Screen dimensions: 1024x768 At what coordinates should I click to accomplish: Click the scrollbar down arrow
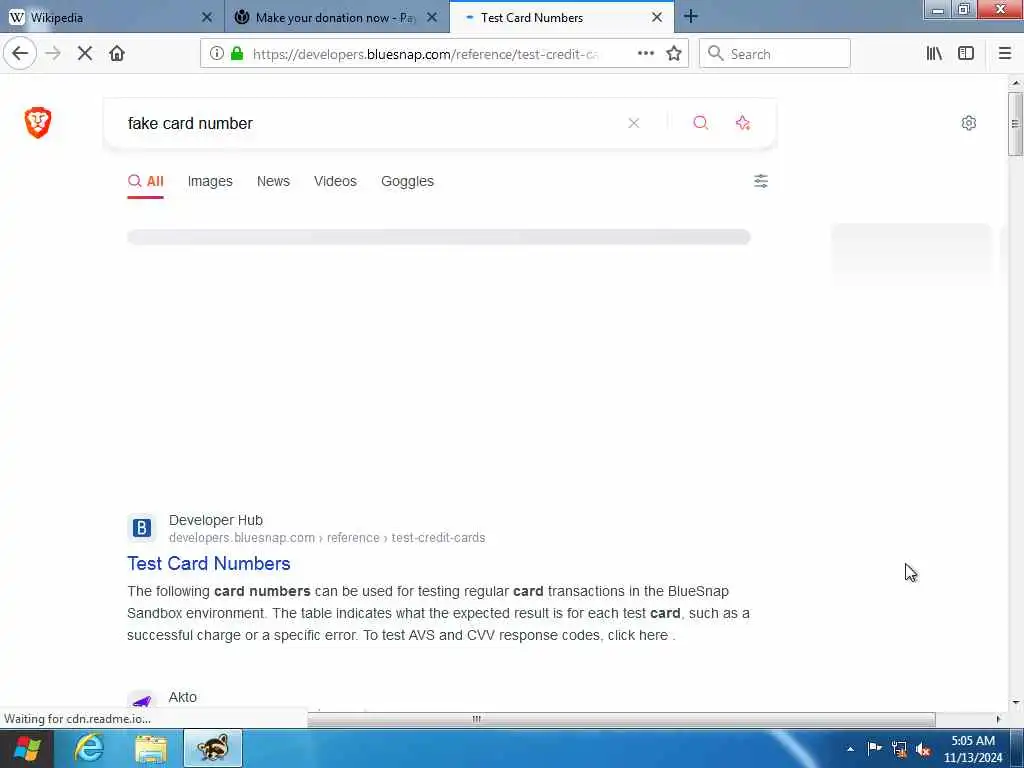point(1016,703)
